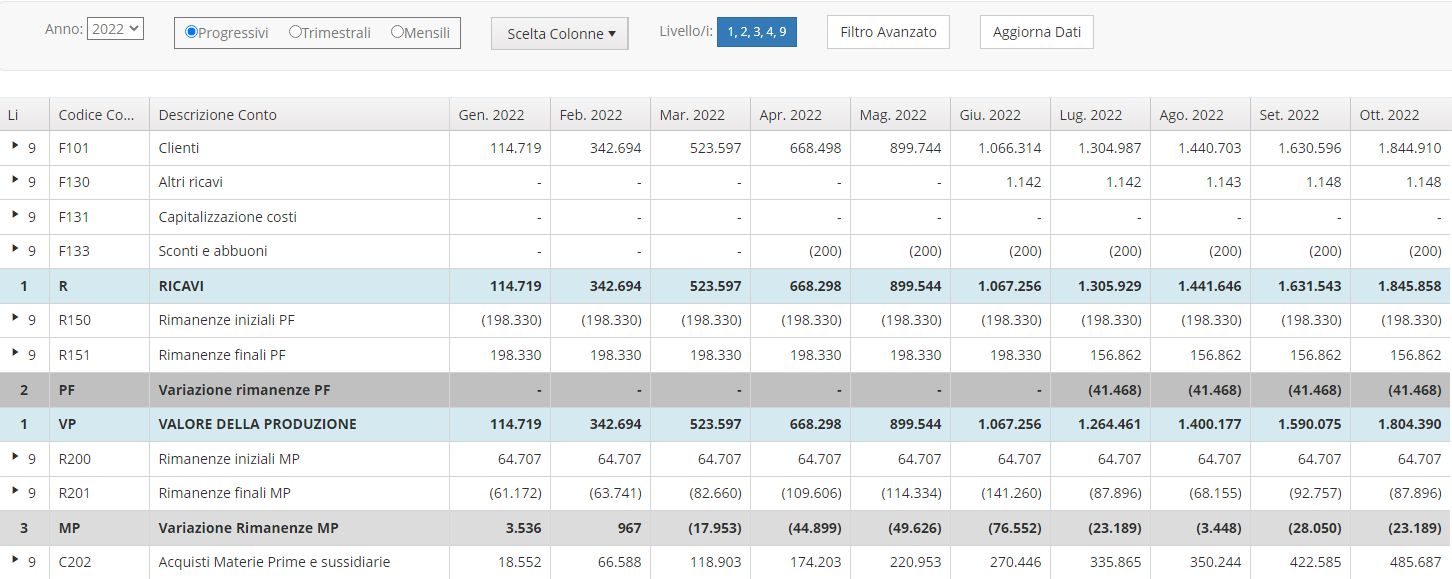The image size is (1452, 579).
Task: Expand the F101 Clienti row arrow
Action: [15, 146]
